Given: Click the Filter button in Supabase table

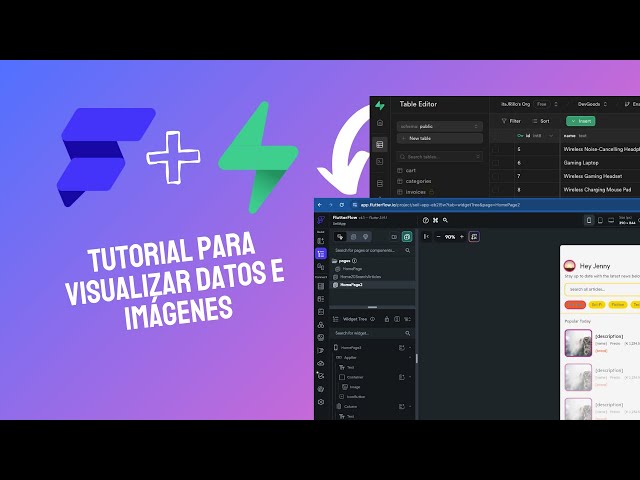Looking at the screenshot, I should point(511,121).
